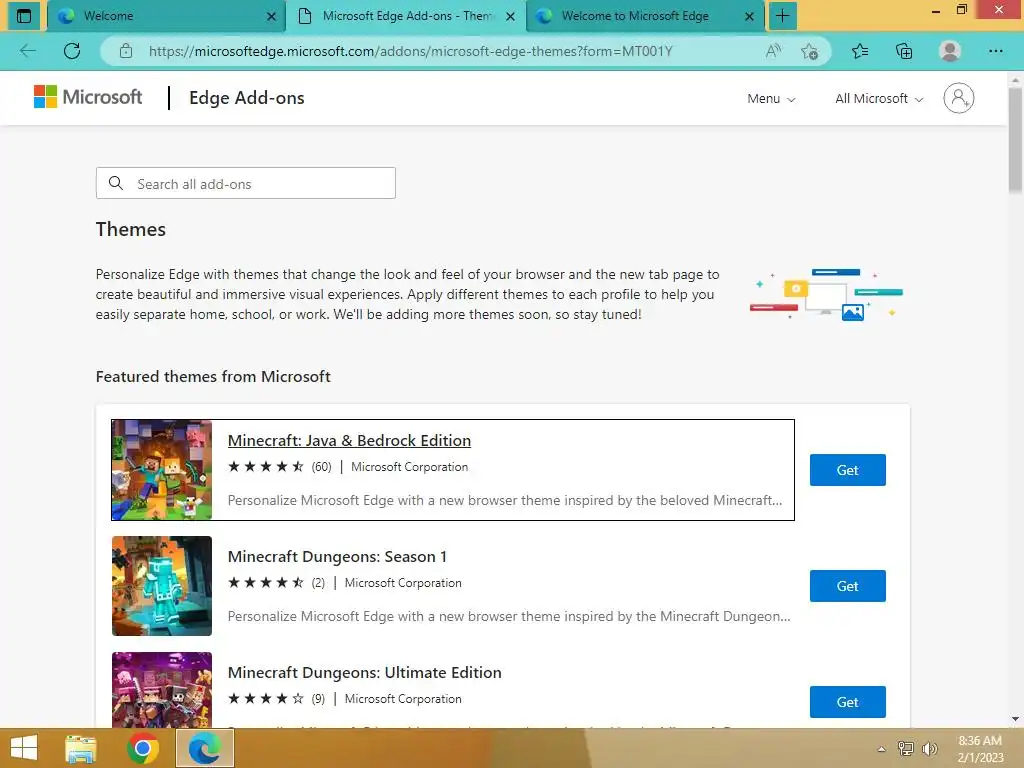The height and width of the screenshot is (768, 1024).
Task: Switch to the Microsoft Edge Add-ons tab
Action: tap(405, 16)
